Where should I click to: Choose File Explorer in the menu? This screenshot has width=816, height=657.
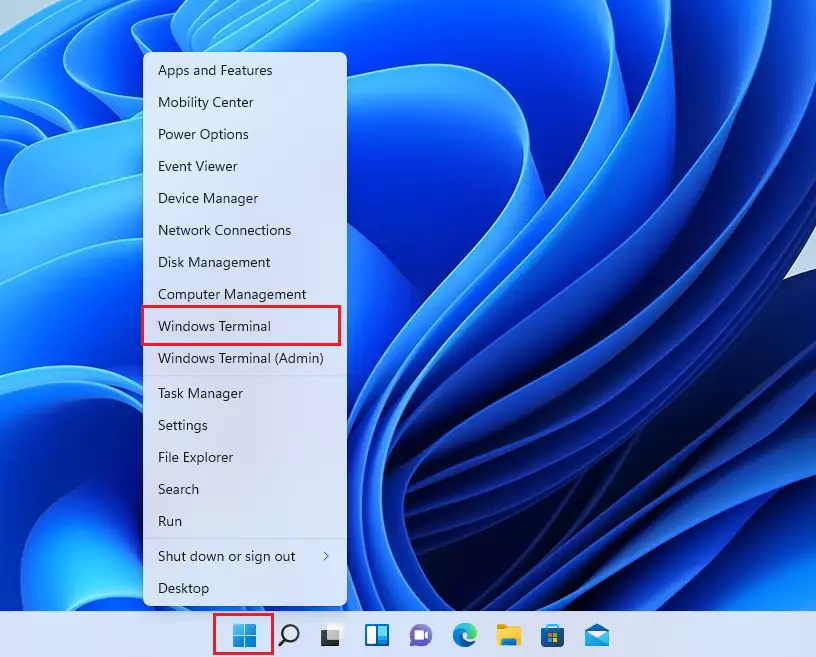tap(245, 457)
